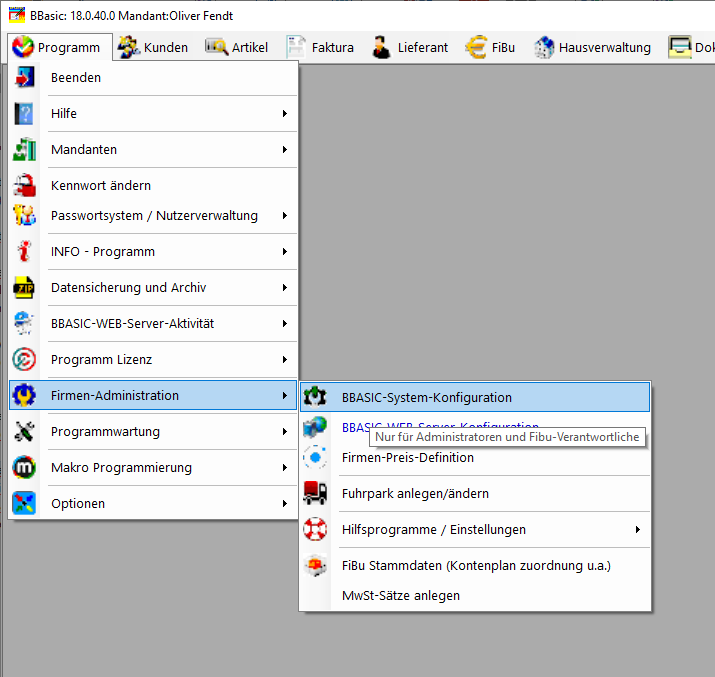Click the Programm menu color wheel icon
The image size is (715, 677).
23,47
